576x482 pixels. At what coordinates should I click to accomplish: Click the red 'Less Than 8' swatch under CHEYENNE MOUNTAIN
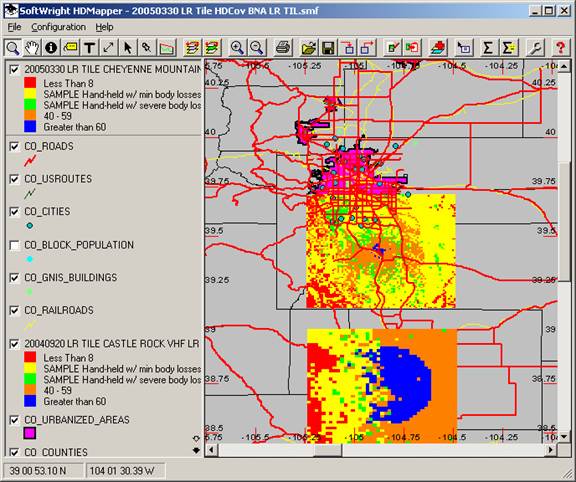click(x=30, y=82)
